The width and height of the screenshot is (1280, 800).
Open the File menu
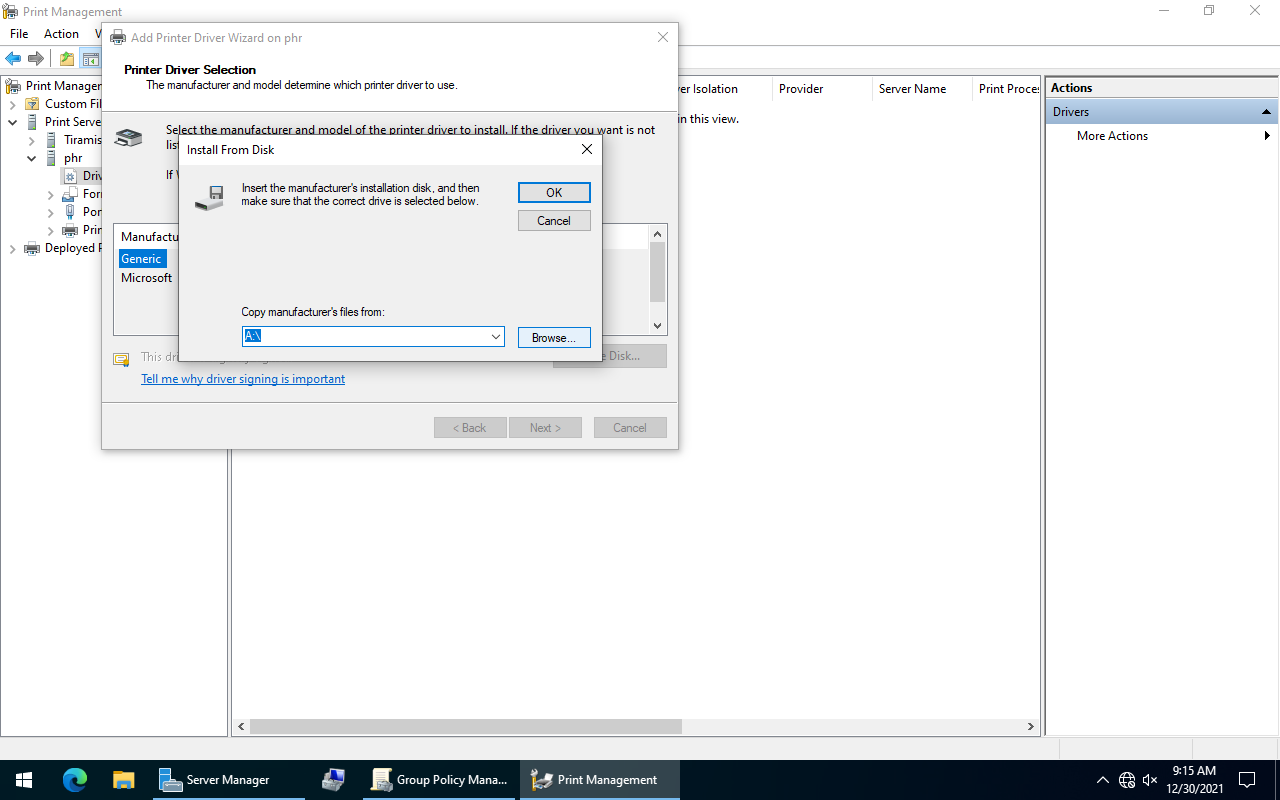pos(19,34)
